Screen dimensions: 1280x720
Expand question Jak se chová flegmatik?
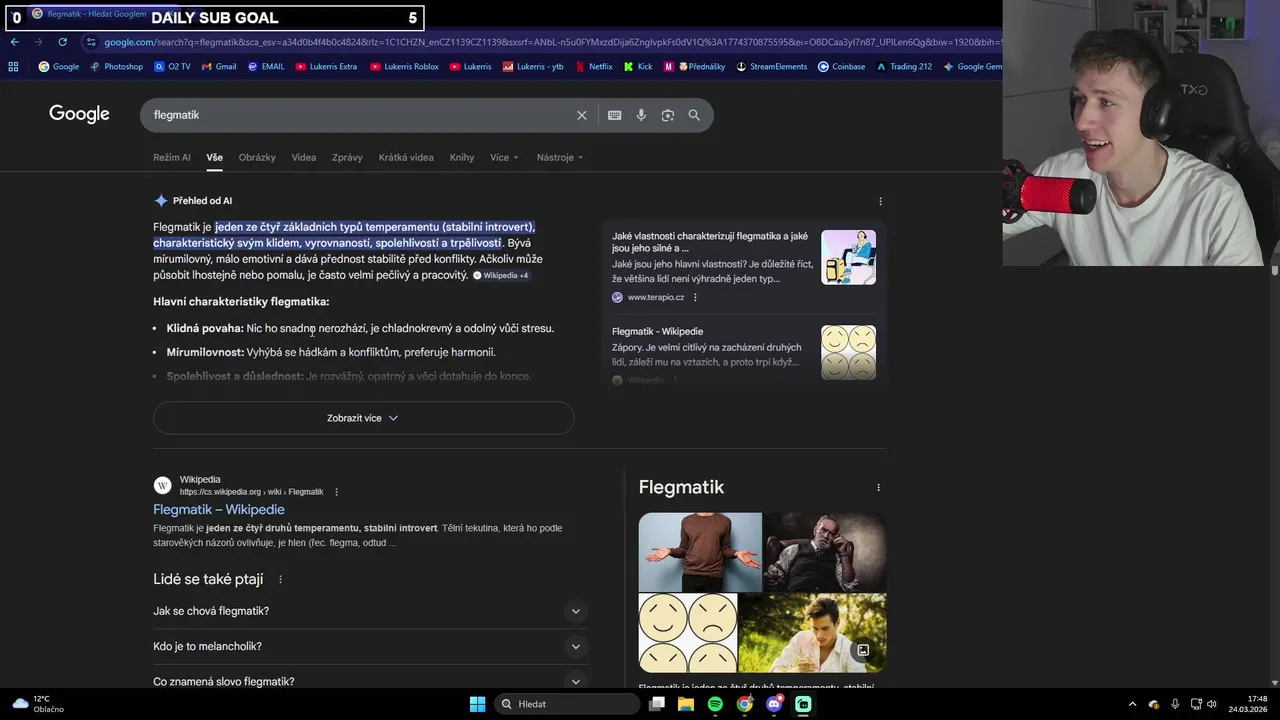370,611
